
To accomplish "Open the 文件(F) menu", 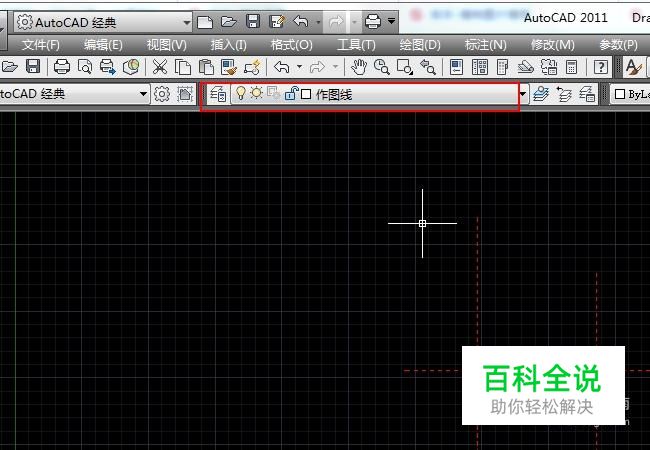I will click(41, 45).
